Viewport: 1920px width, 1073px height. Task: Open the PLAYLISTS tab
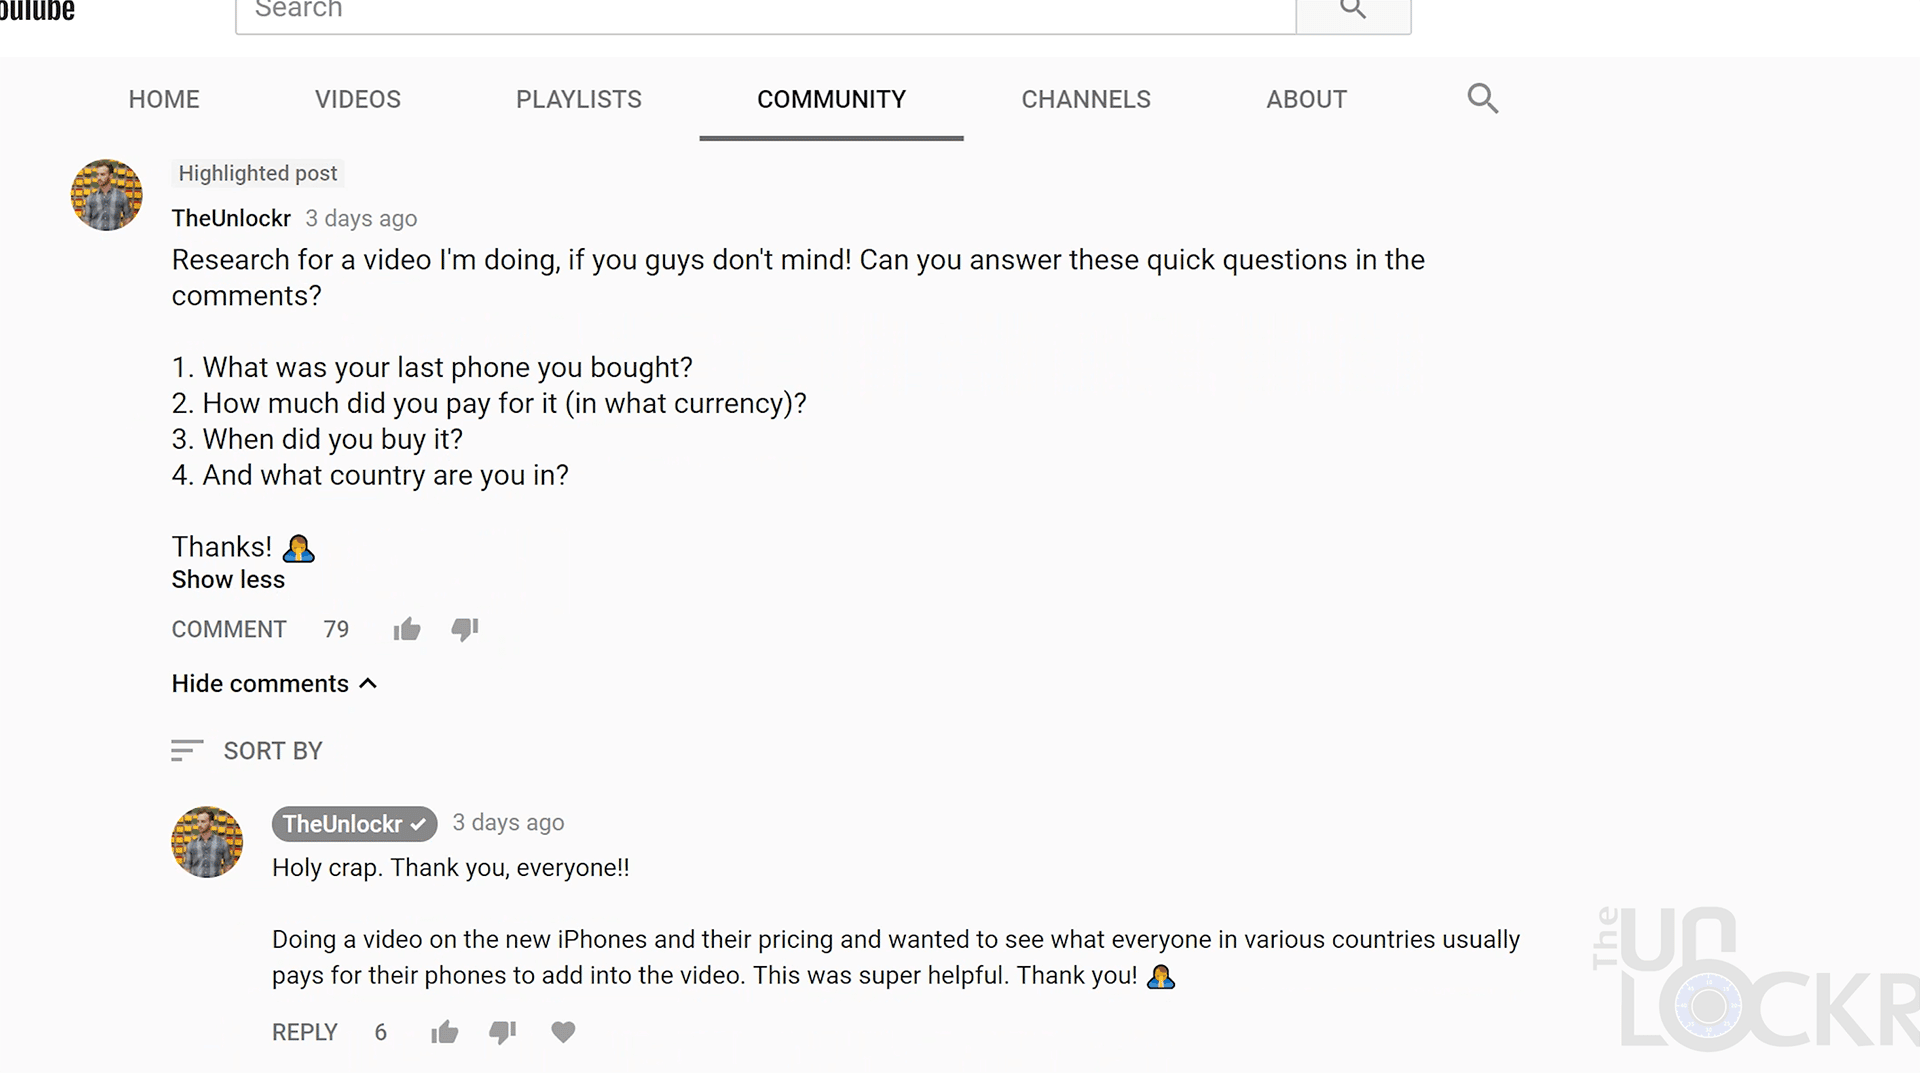coord(578,99)
